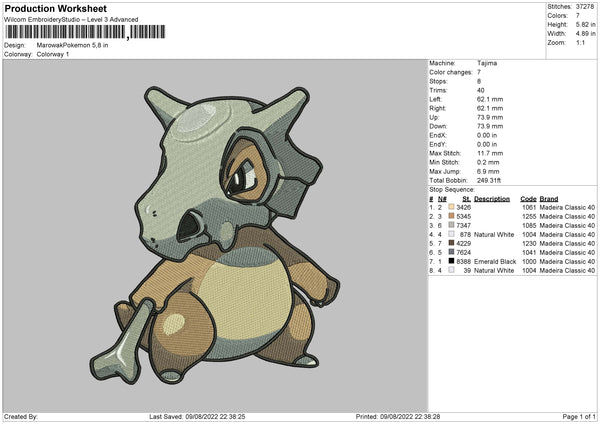600x424 pixels.
Task: Select the St. column header
Action: pyautogui.click(x=466, y=199)
